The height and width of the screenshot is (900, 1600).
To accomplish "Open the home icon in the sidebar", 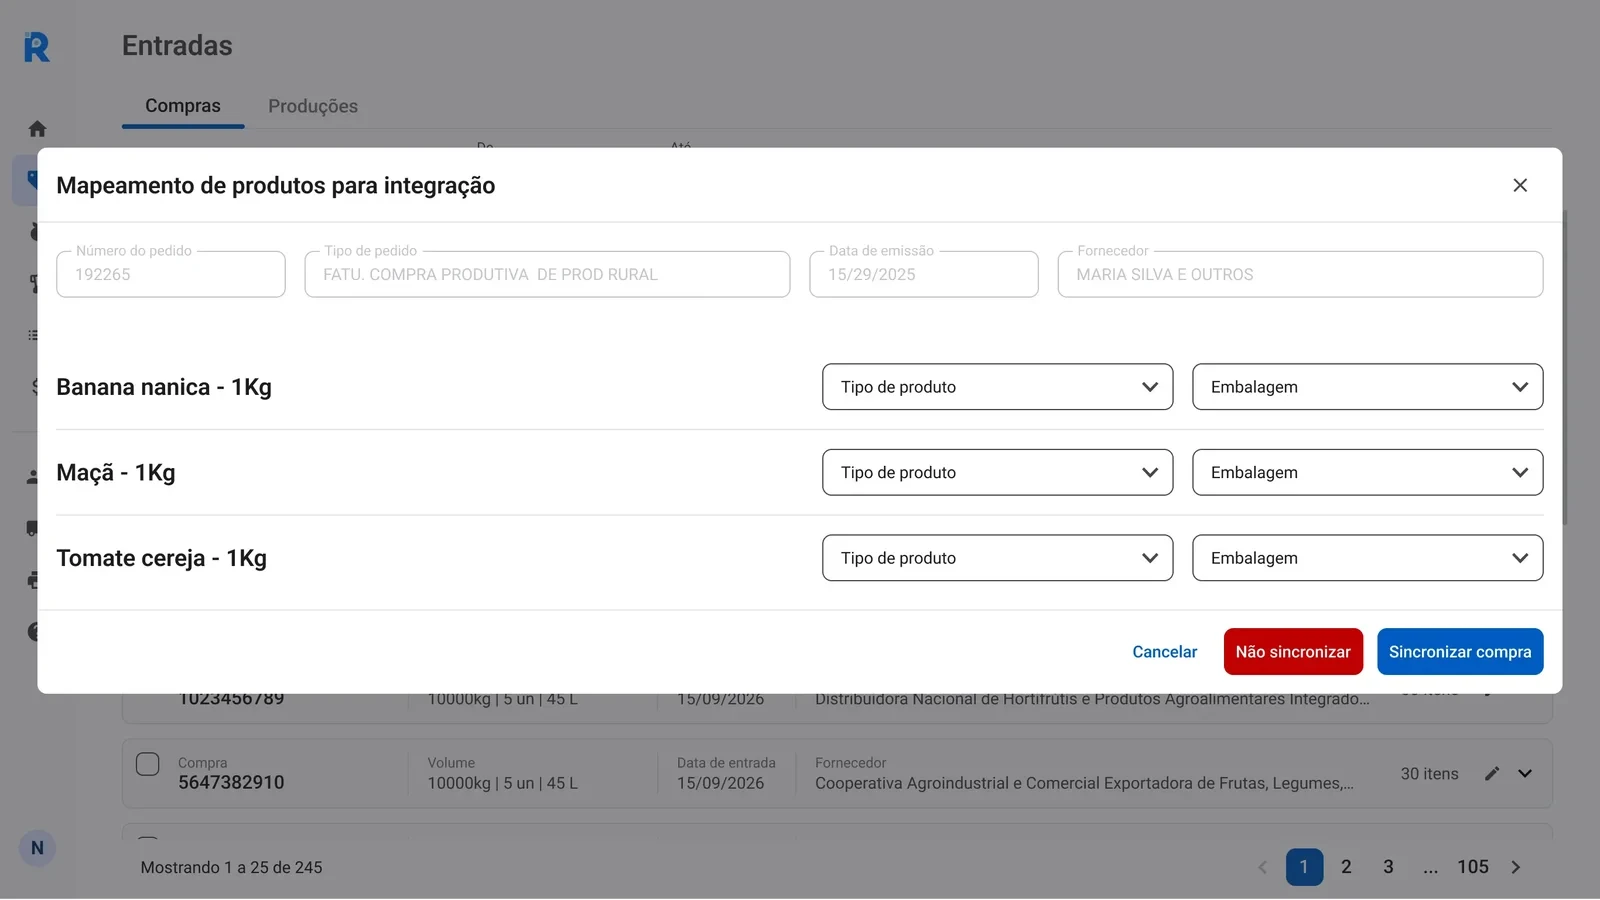I will (36, 128).
